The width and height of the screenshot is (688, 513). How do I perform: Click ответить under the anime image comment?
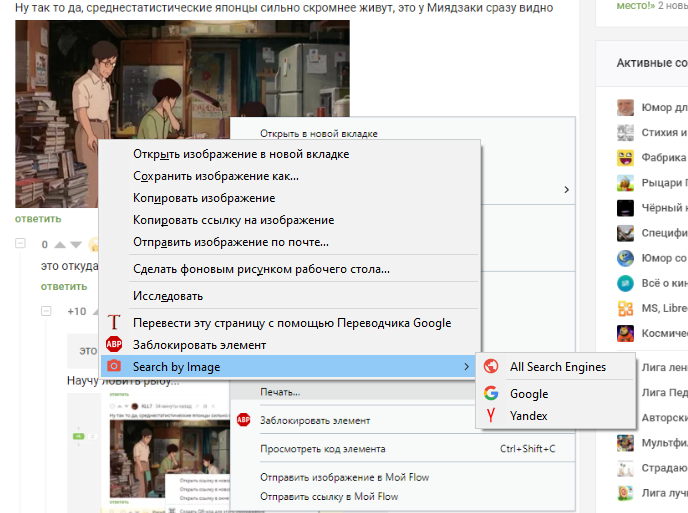pyautogui.click(x=38, y=219)
